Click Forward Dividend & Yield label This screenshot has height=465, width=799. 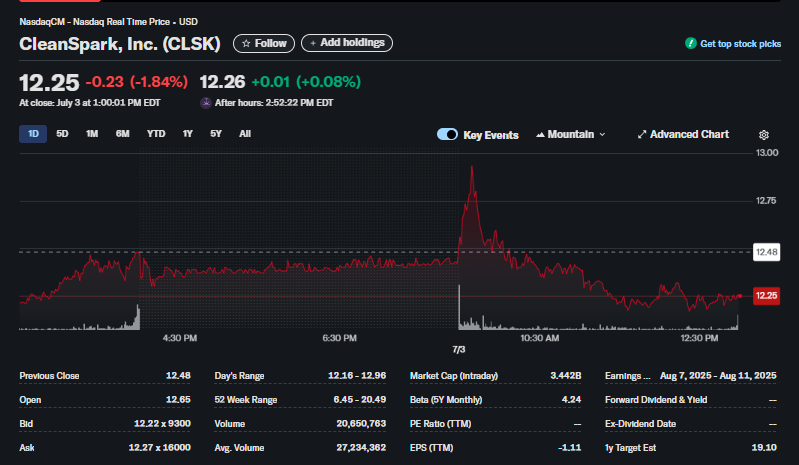coord(656,400)
